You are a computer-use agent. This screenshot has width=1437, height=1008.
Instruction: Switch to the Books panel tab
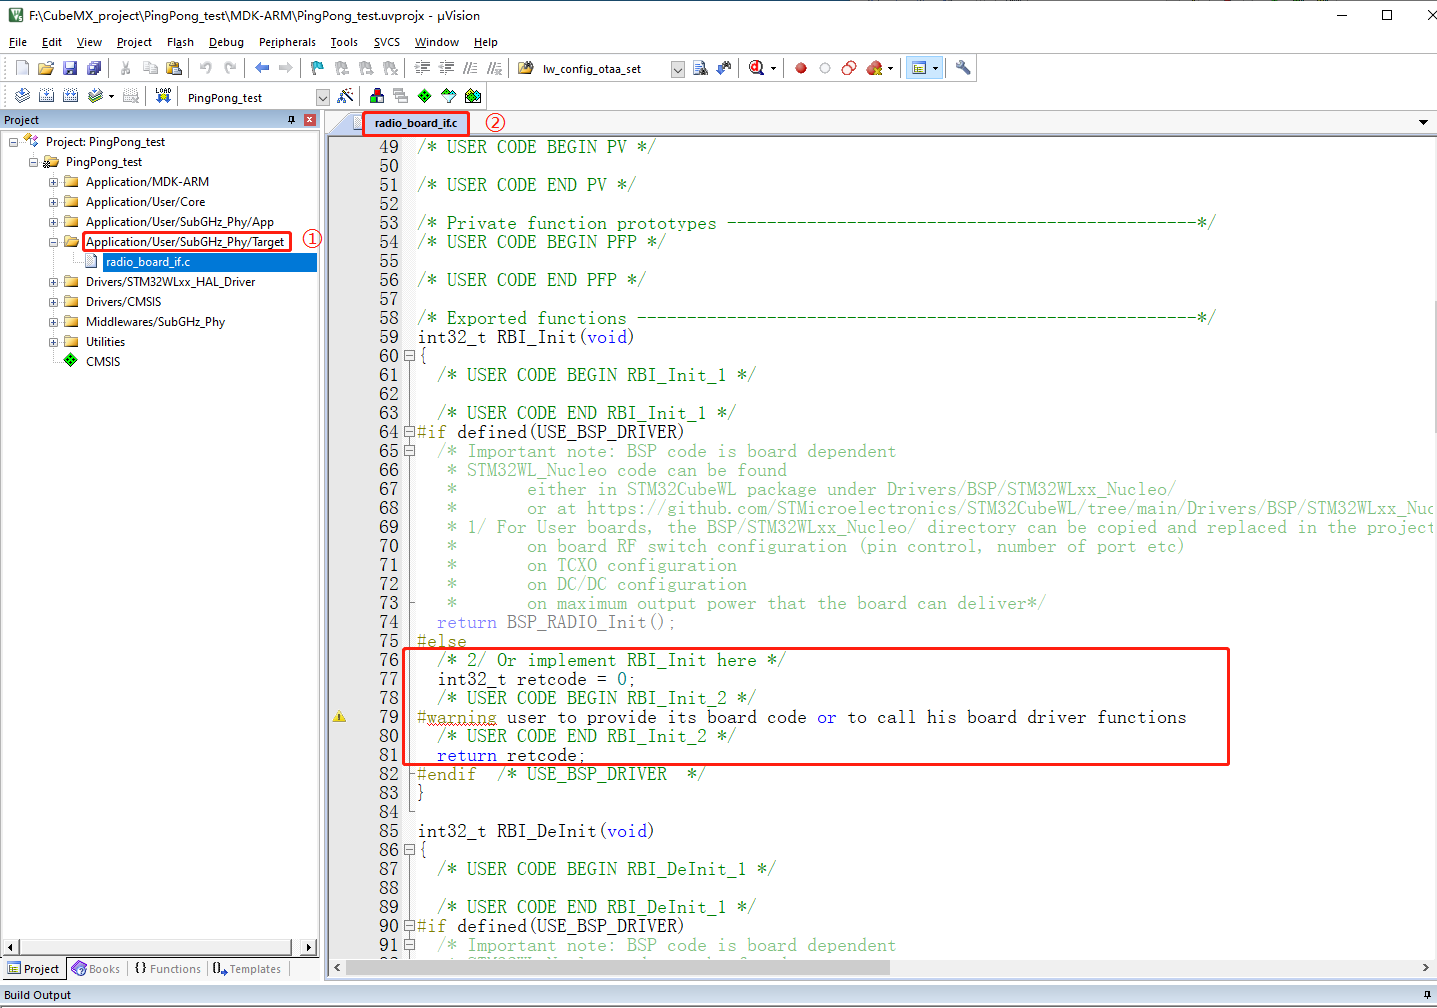point(96,969)
